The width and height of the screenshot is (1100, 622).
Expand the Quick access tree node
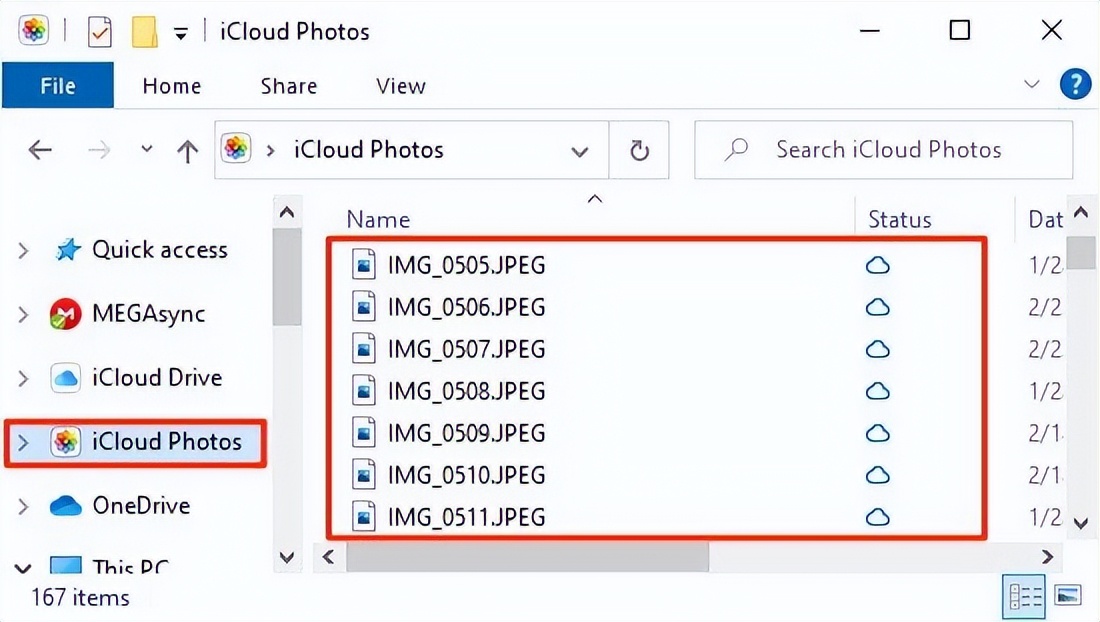point(23,251)
